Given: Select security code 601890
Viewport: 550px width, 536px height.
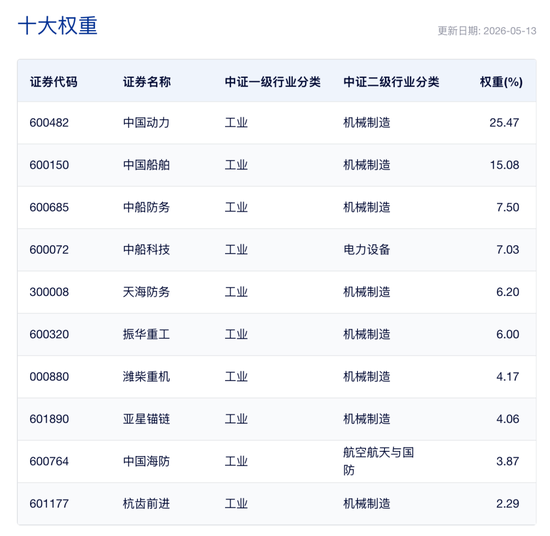Looking at the screenshot, I should tap(49, 419).
